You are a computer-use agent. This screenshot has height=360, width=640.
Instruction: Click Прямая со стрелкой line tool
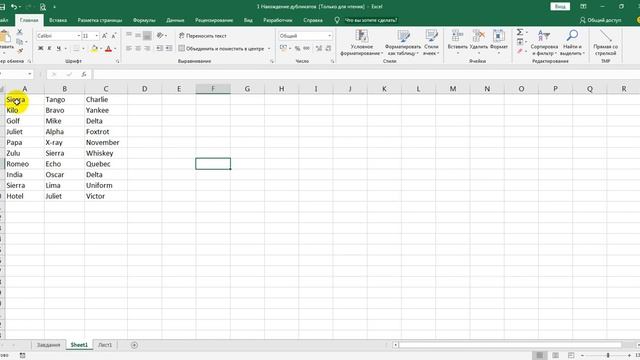(605, 42)
